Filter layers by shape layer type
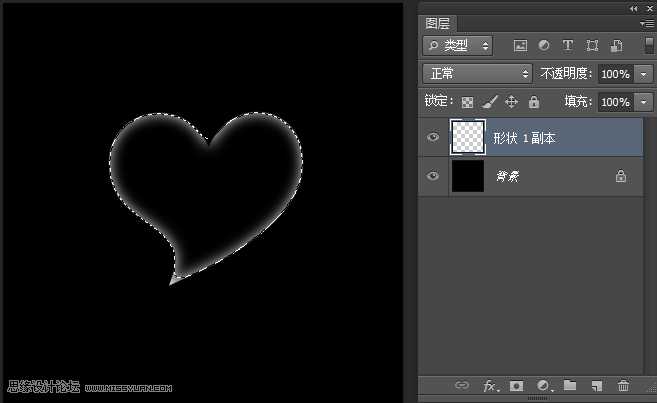Viewport: 657px width, 403px height. (x=592, y=46)
